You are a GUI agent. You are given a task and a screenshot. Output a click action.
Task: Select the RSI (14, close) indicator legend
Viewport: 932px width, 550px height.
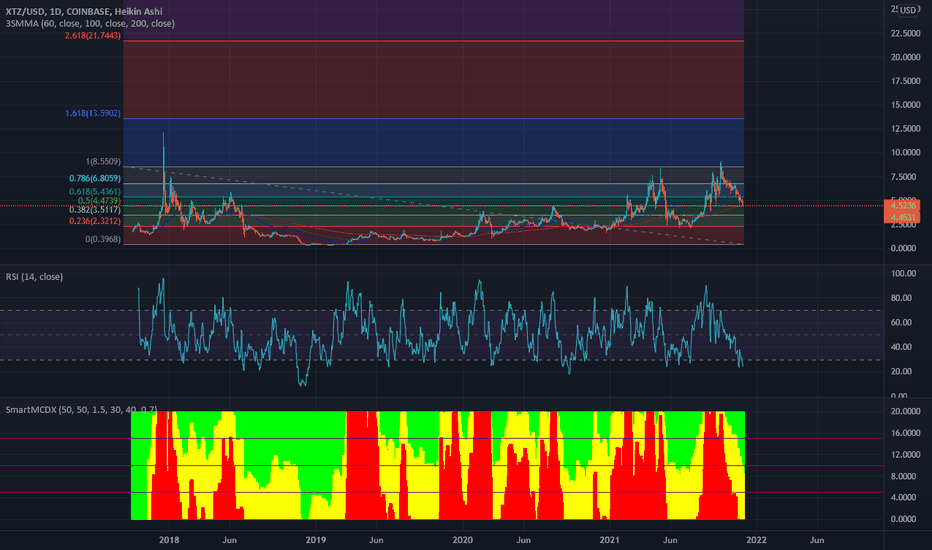[x=34, y=277]
